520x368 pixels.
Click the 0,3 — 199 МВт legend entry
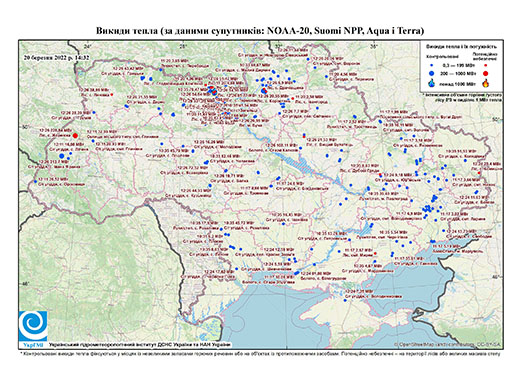coord(457,66)
